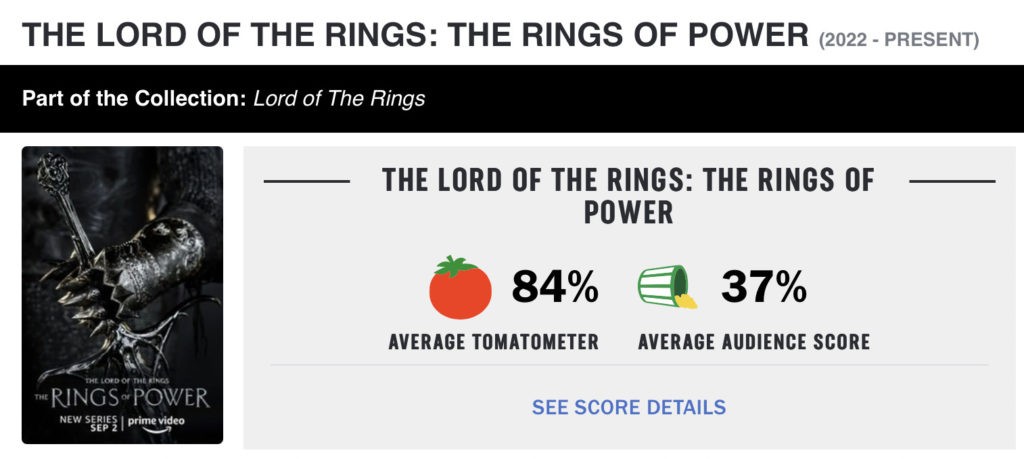Click the red tomato Tomatometer icon

point(460,287)
